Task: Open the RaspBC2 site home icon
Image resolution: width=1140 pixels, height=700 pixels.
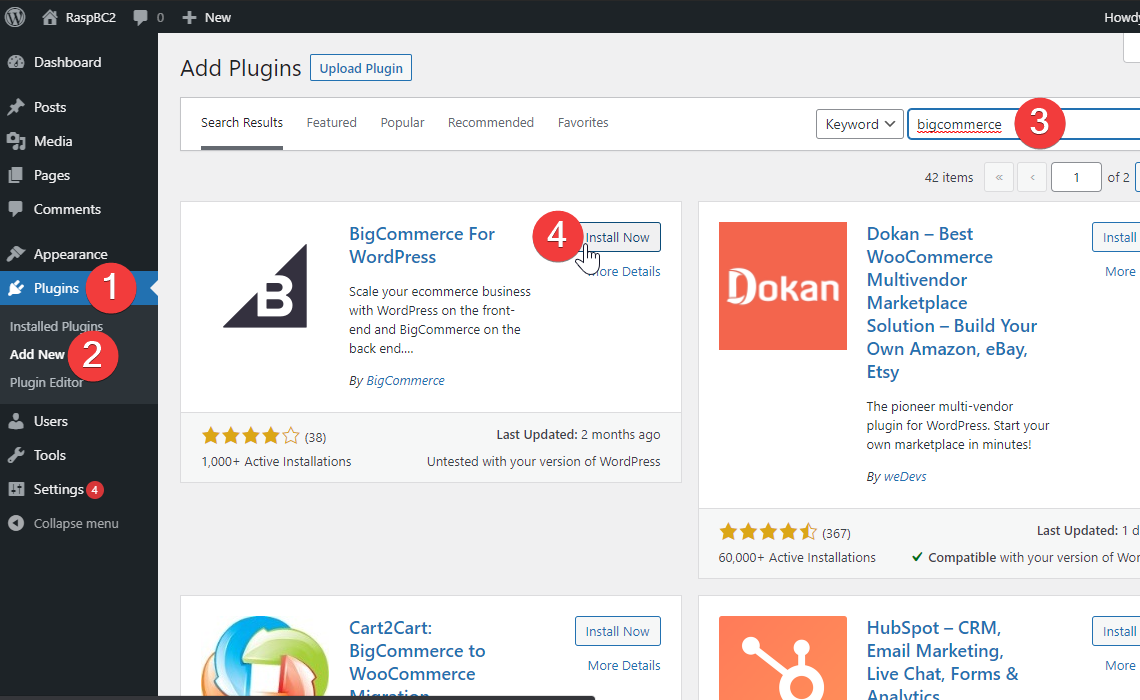Action: pyautogui.click(x=50, y=17)
